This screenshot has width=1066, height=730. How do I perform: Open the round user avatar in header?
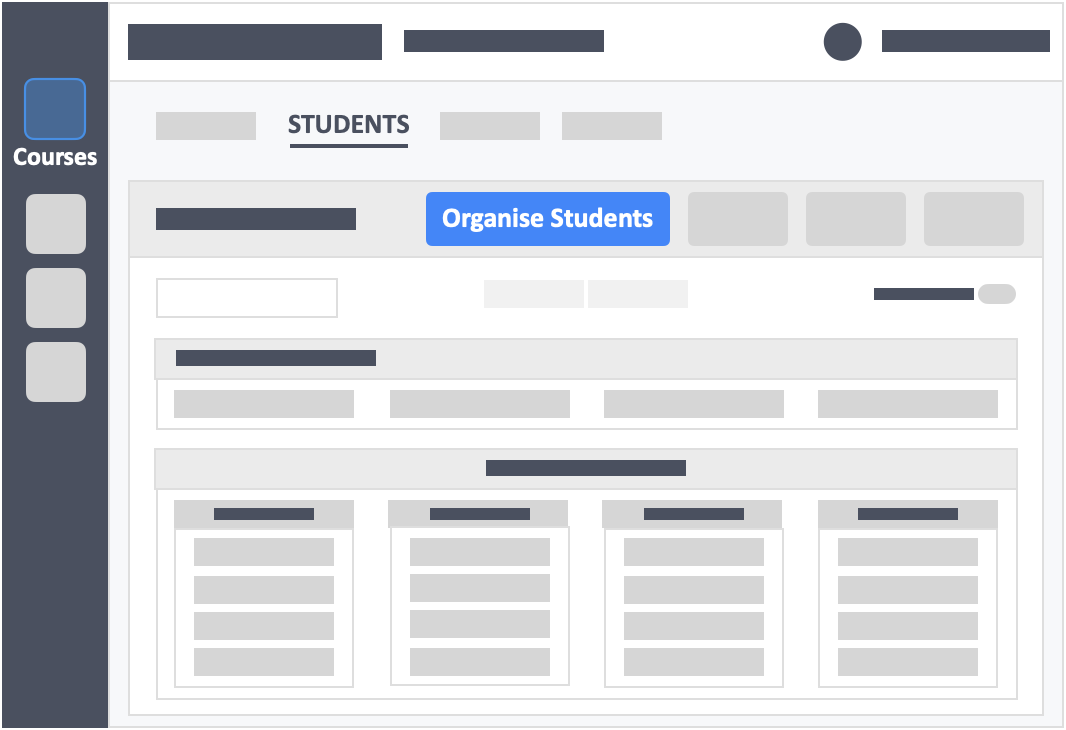(x=842, y=41)
